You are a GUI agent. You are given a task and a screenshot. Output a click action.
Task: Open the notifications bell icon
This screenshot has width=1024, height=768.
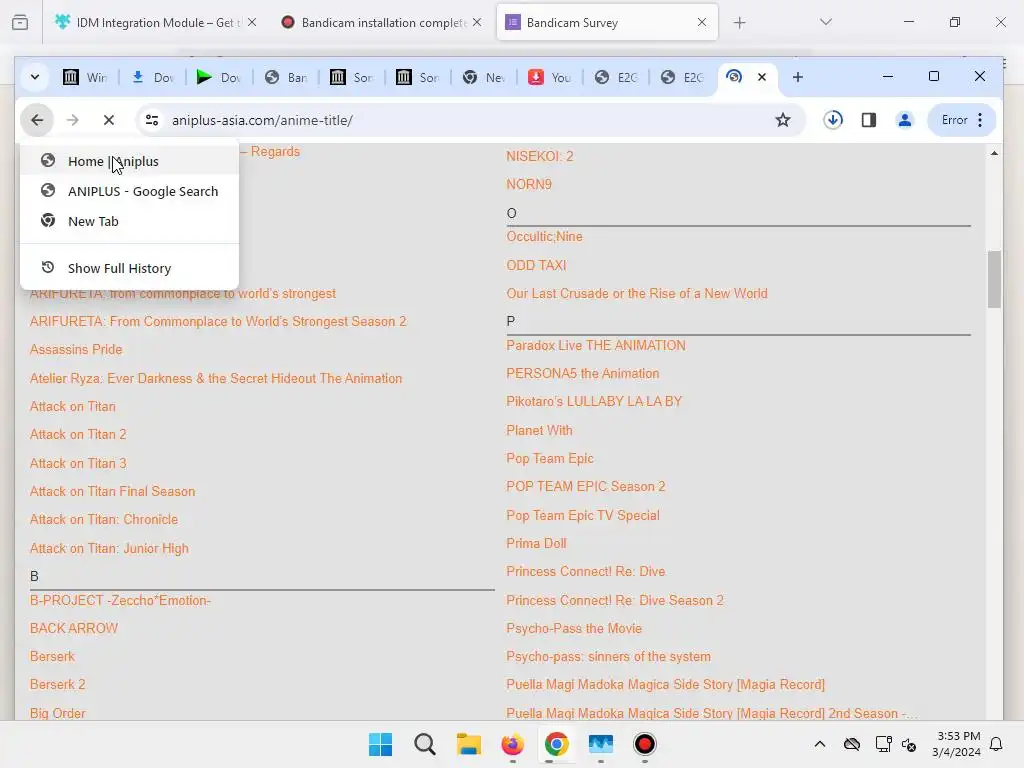[996, 744]
